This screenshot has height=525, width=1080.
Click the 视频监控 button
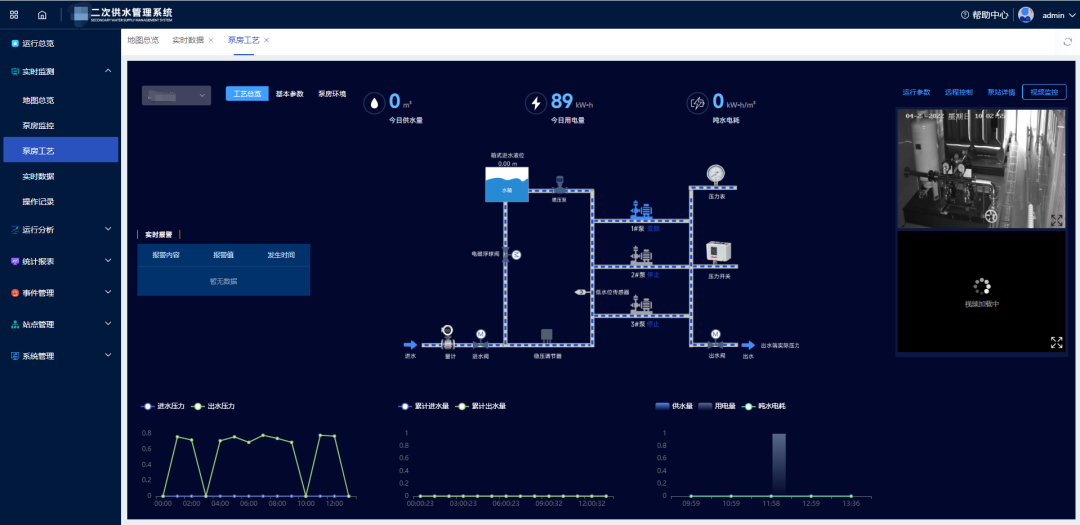[x=1044, y=92]
